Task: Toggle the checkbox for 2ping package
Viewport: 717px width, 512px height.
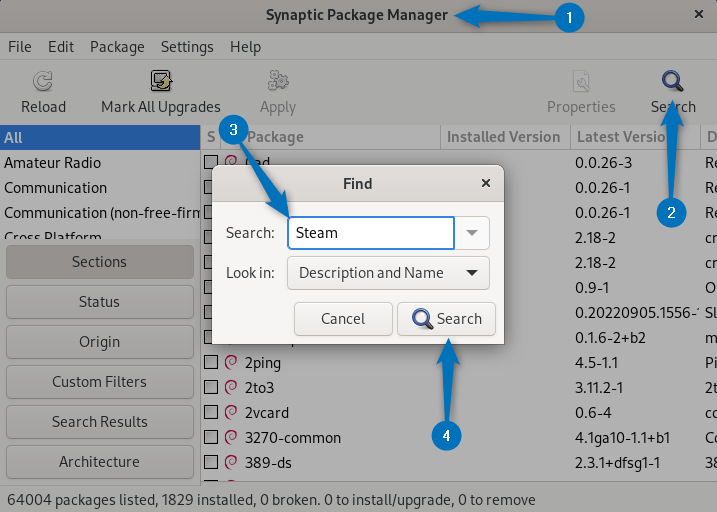Action: tap(211, 362)
